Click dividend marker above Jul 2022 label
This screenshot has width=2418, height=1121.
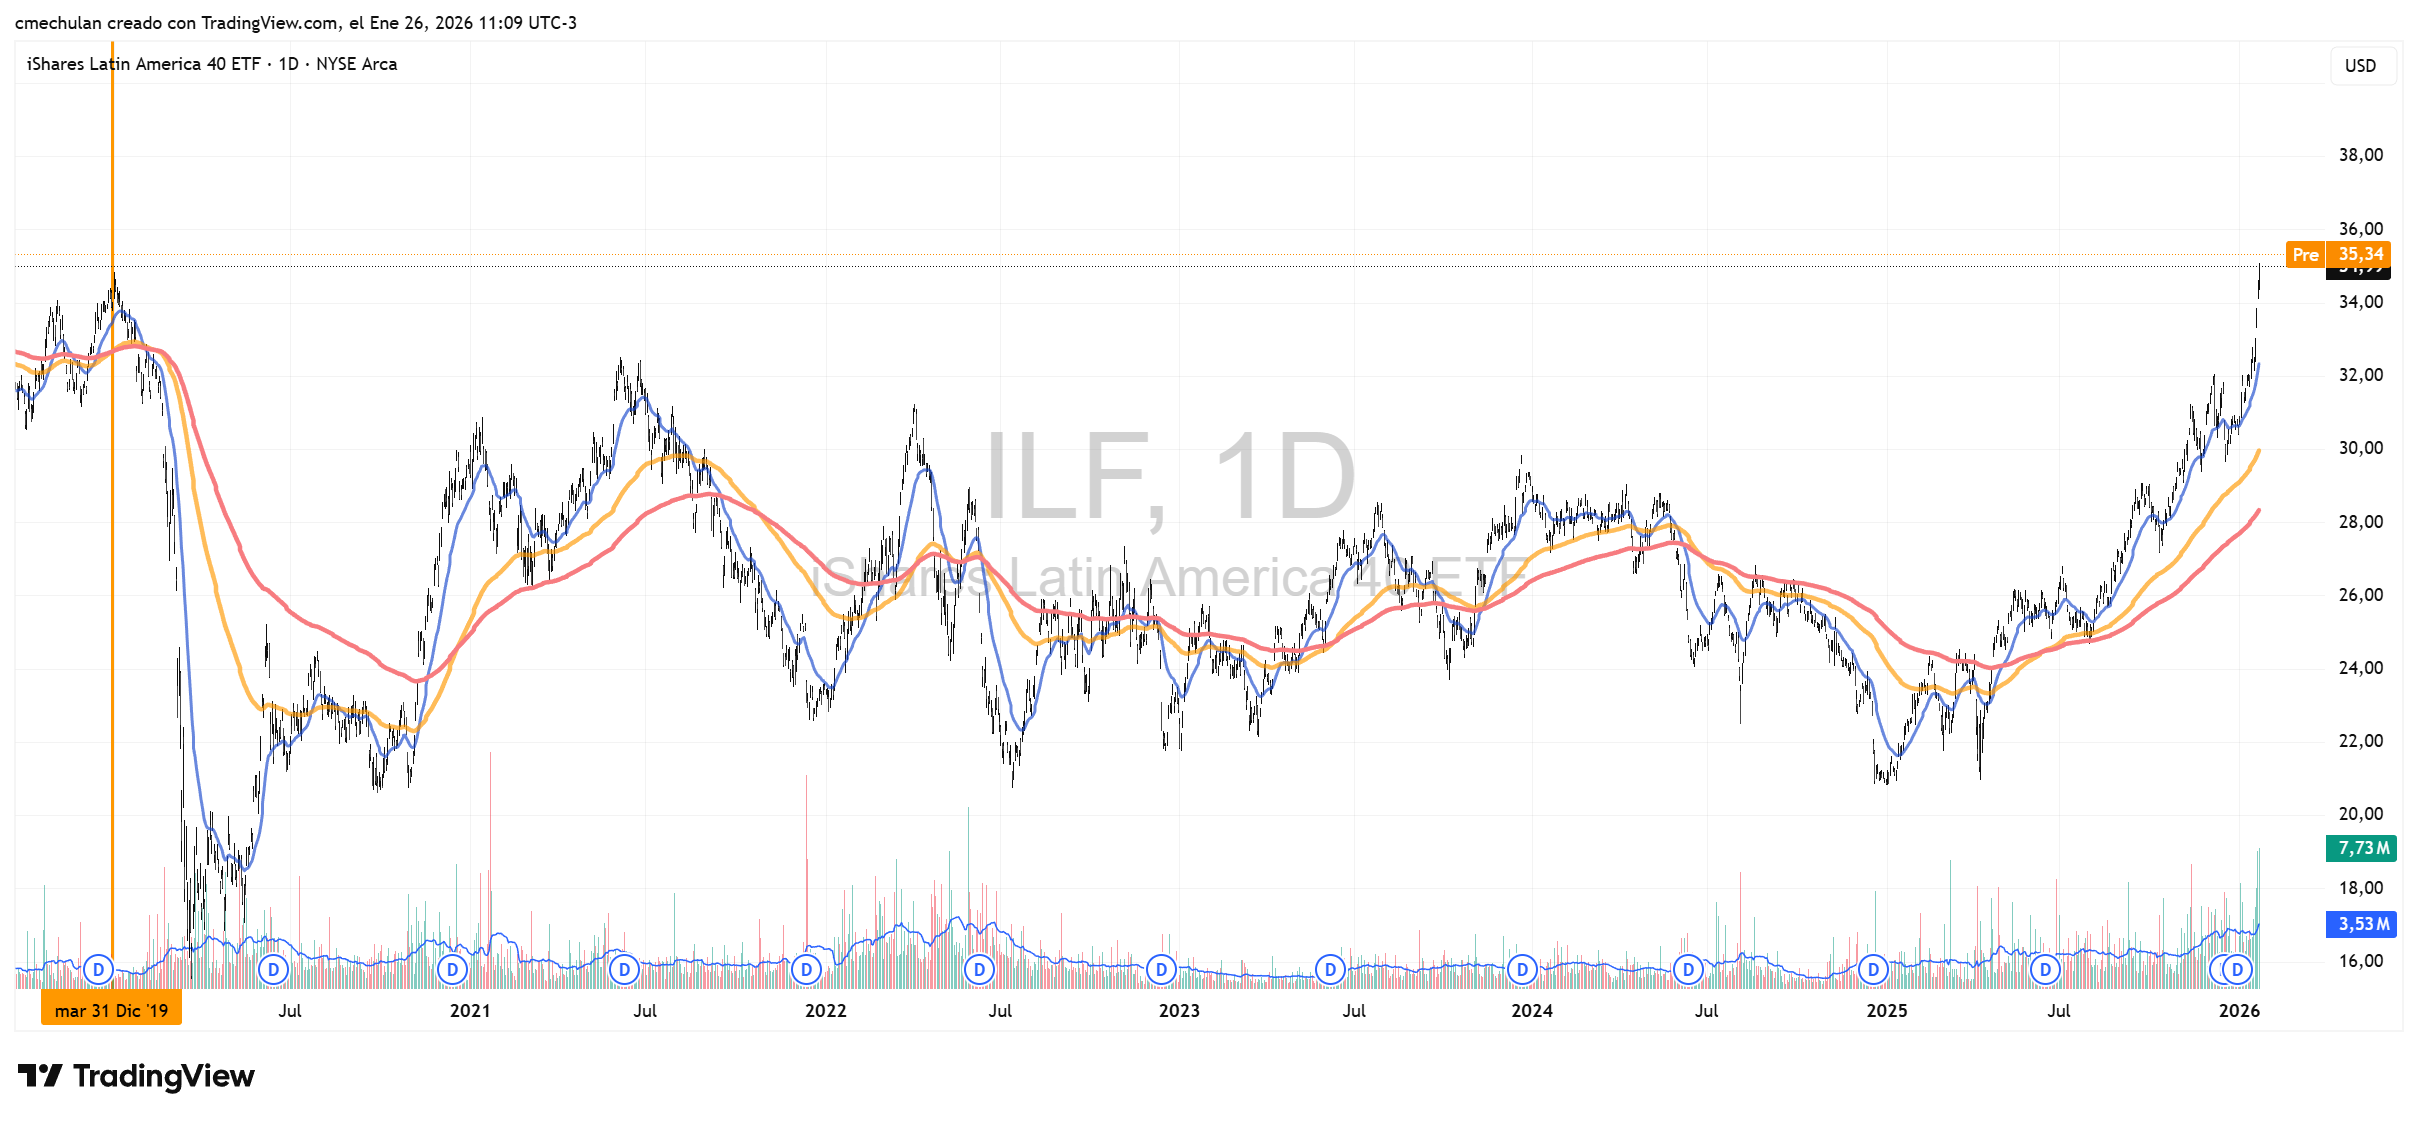[979, 969]
